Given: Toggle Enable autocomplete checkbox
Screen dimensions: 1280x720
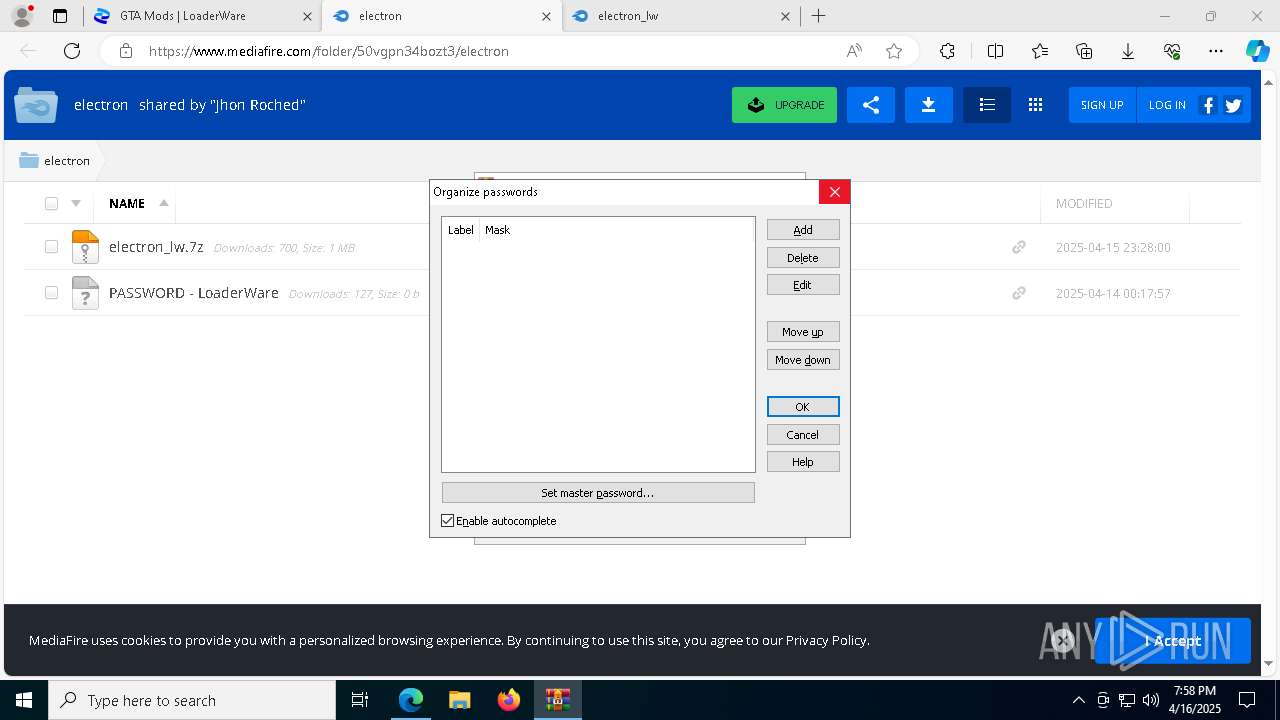Looking at the screenshot, I should [x=448, y=521].
